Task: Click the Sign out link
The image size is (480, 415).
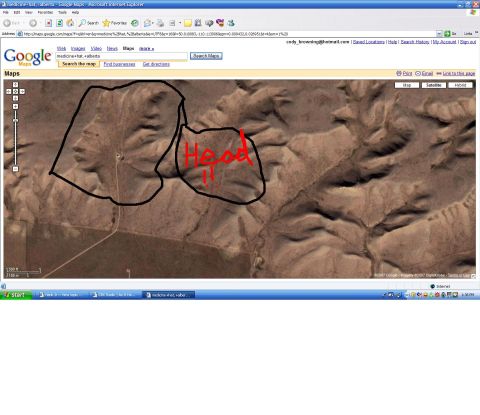Action: pos(468,42)
